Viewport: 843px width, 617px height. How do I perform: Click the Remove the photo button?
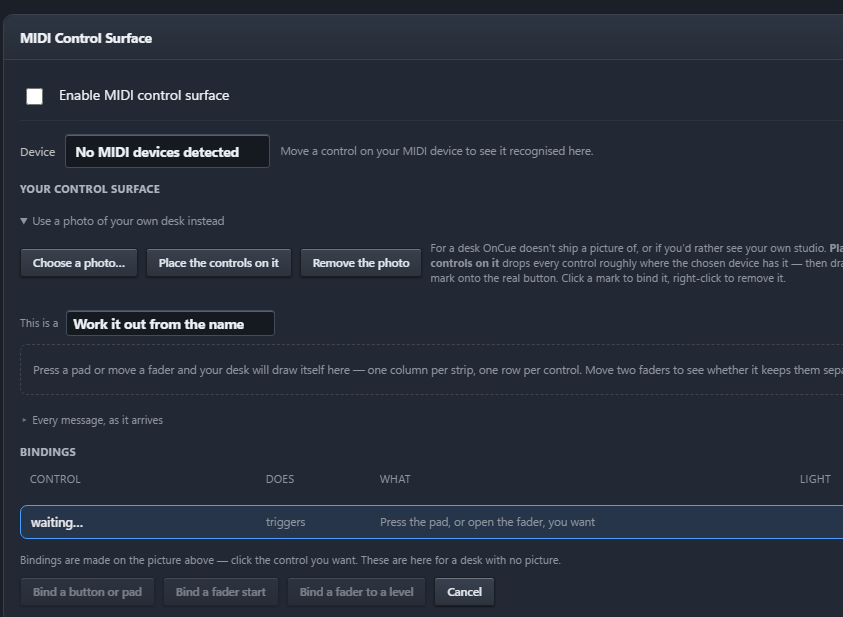(361, 263)
